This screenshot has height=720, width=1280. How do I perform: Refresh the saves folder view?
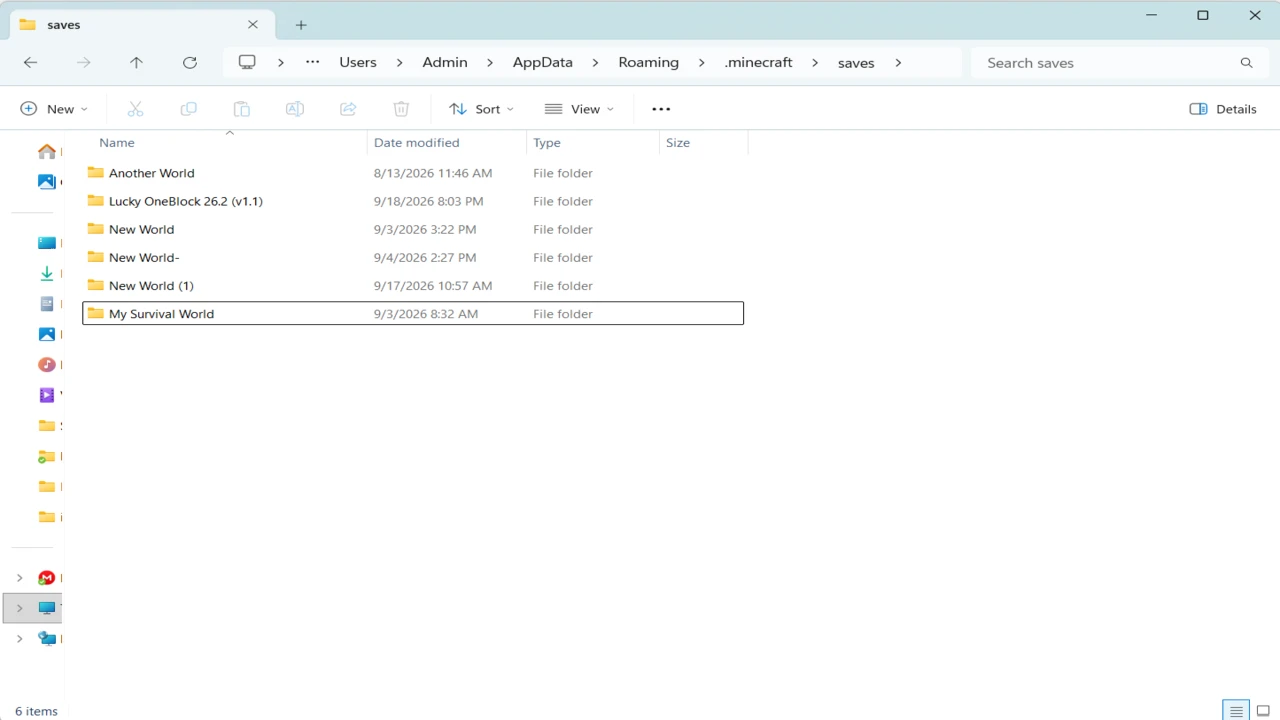coord(190,62)
